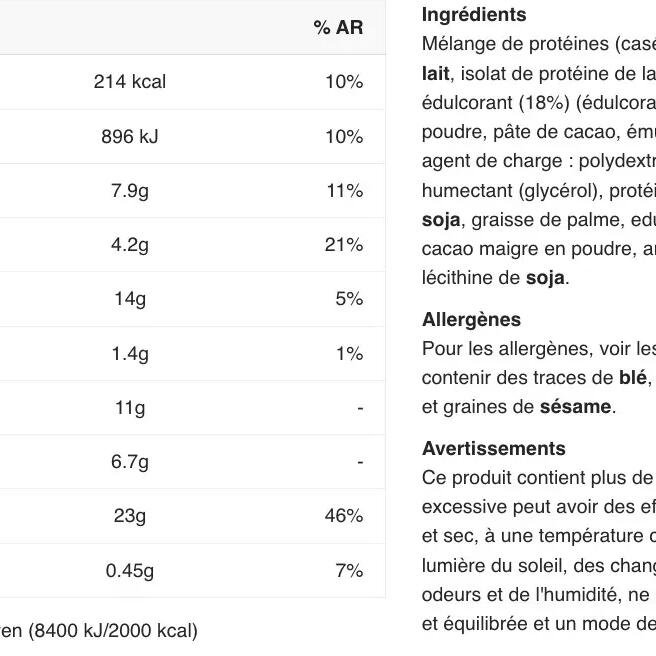Image resolution: width=656 pixels, height=656 pixels.
Task: Click the bold word sésame
Action: click(575, 406)
